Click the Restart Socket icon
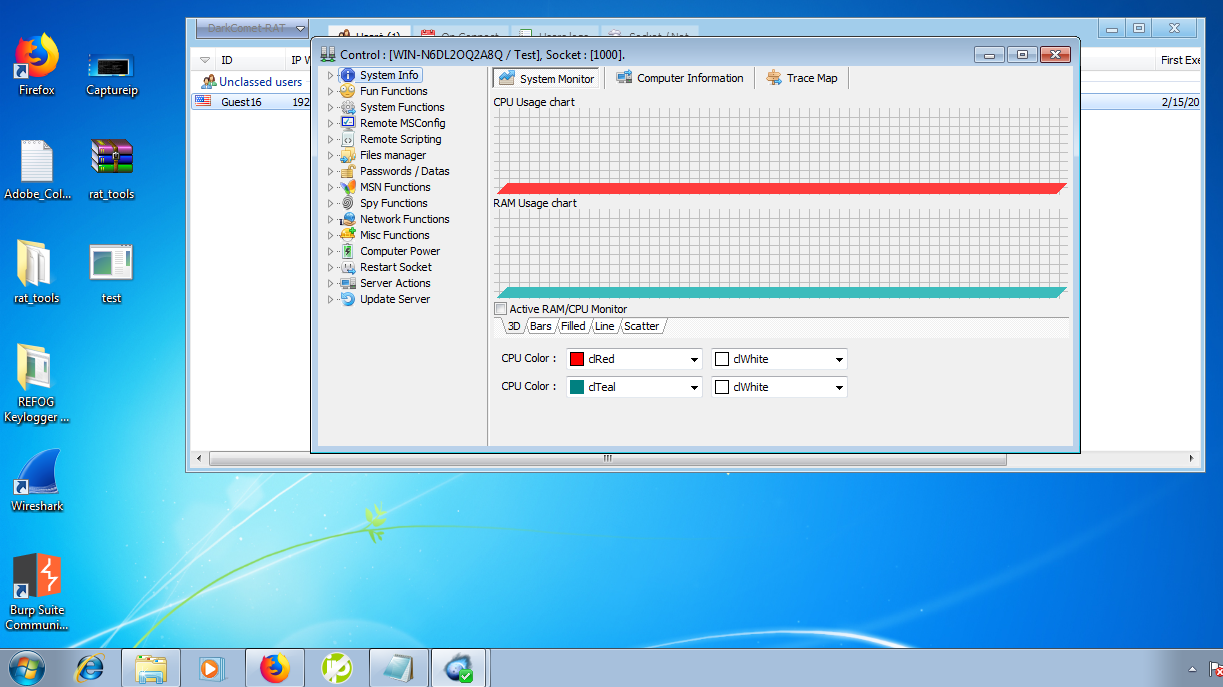This screenshot has height=687, width=1223. (x=347, y=267)
